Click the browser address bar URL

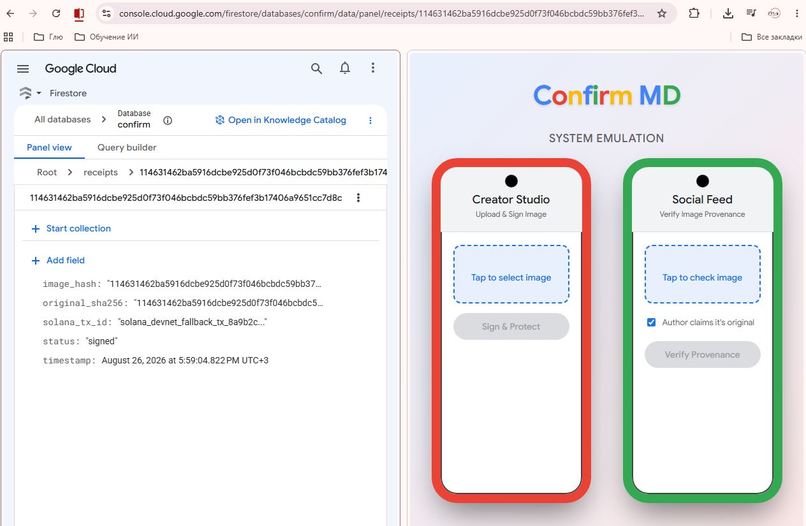381,13
